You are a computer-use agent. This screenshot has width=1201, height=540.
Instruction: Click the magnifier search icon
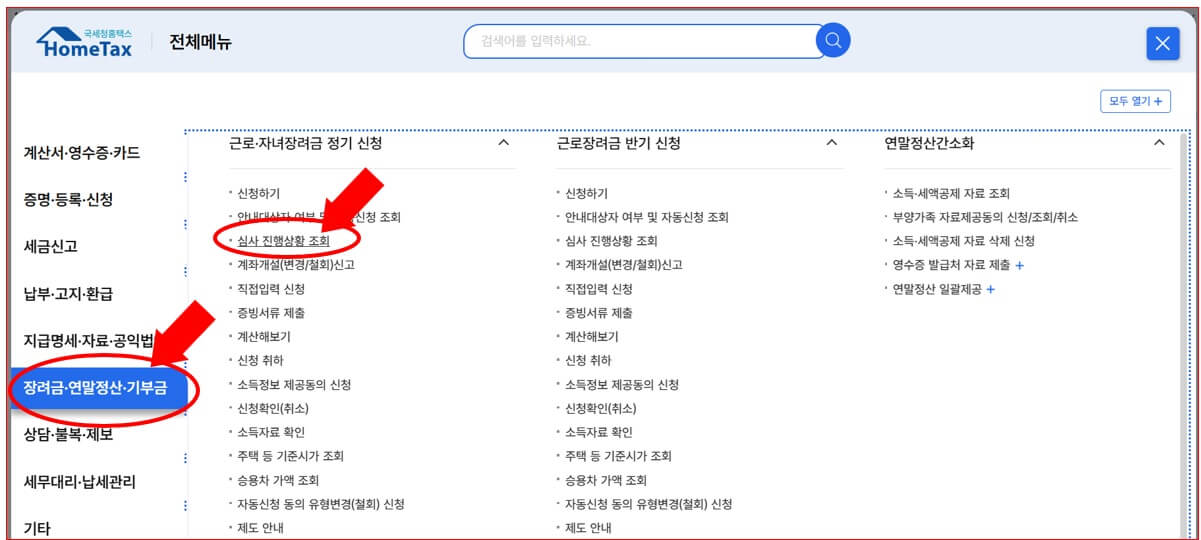pos(833,41)
